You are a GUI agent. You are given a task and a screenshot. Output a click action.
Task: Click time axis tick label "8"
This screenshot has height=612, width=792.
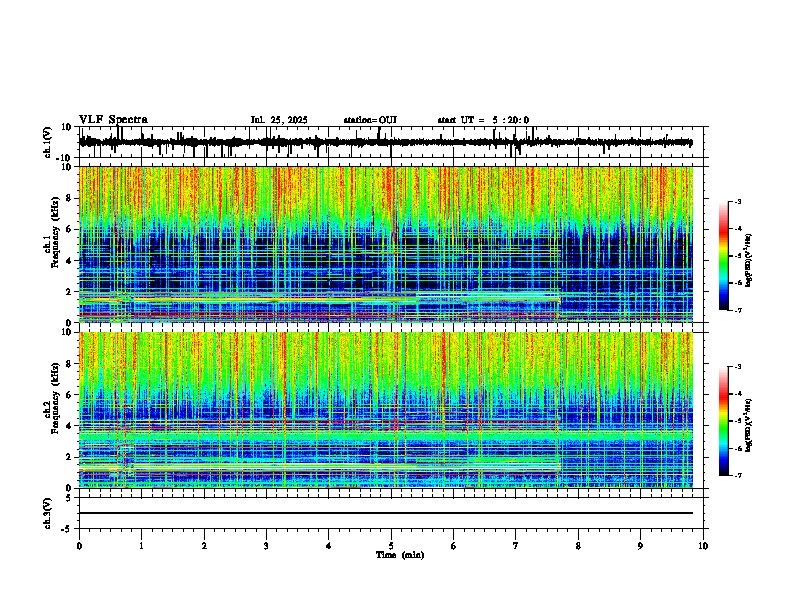coord(578,546)
